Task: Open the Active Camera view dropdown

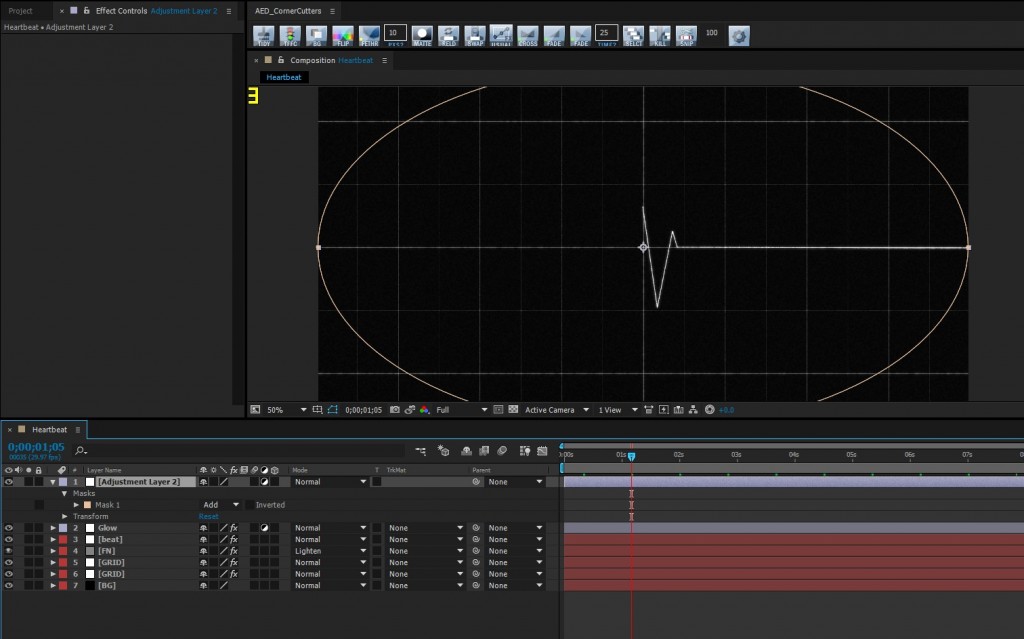Action: (556, 410)
